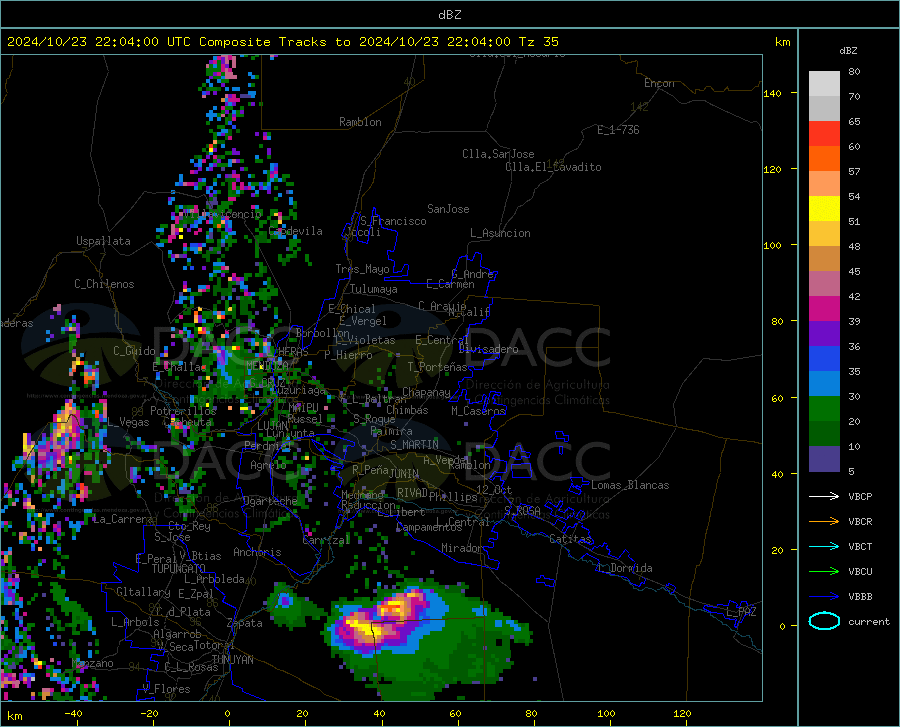
Task: Click the orange 57 dBZ color swatch
Action: pyautogui.click(x=824, y=159)
